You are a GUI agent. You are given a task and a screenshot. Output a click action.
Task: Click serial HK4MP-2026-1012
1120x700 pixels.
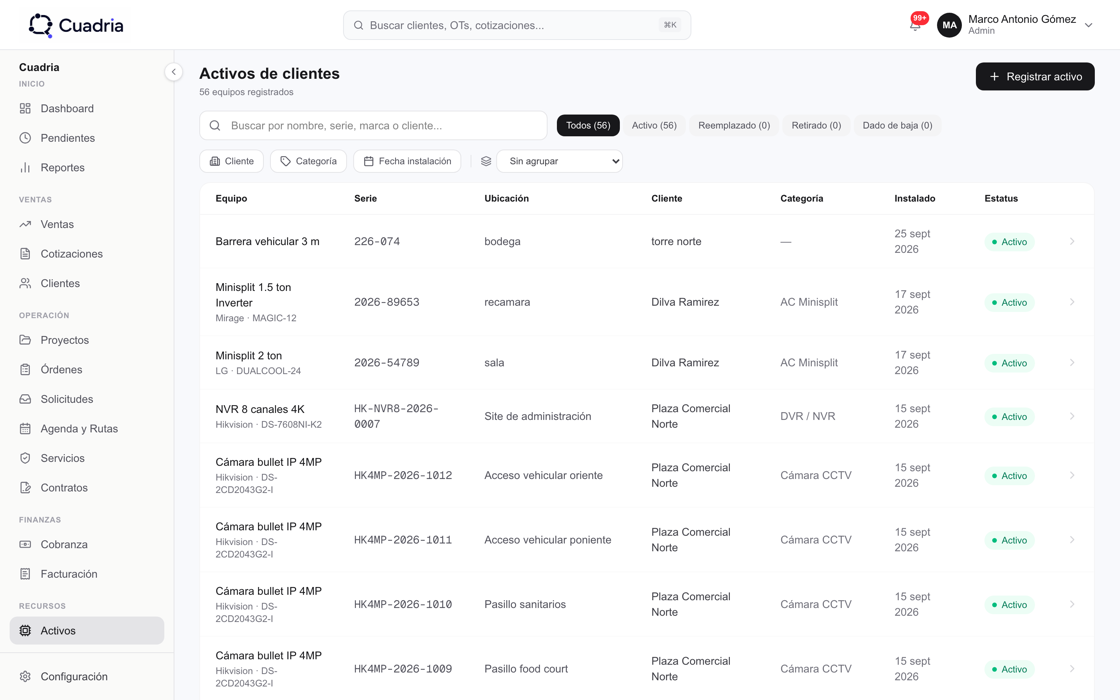[x=403, y=476]
